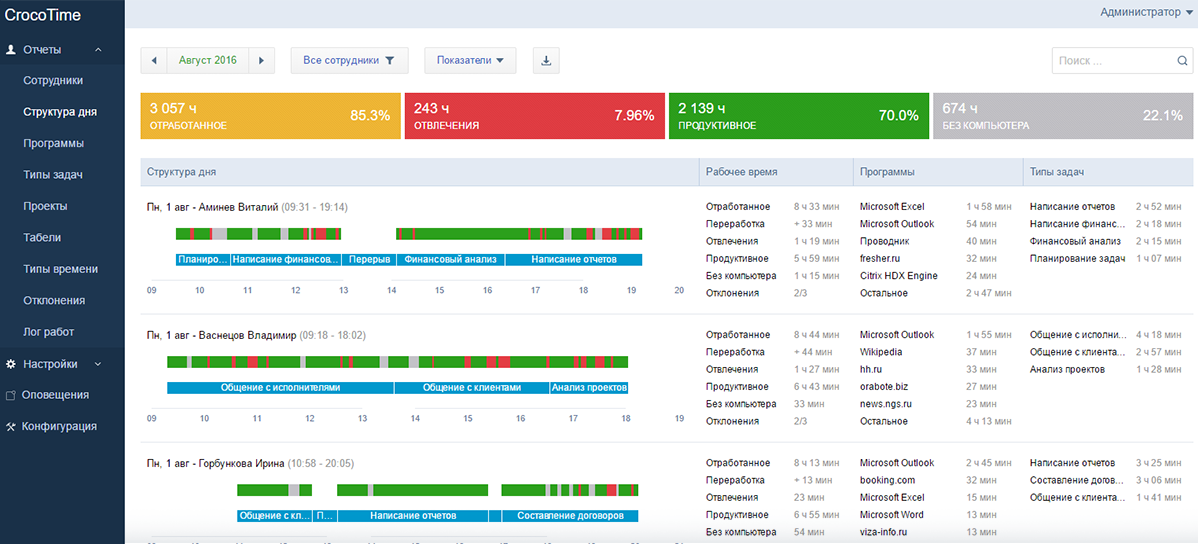Screen dimensions: 1198x544
Task: Click the red Отвлечения summary tile
Action: coord(535,116)
